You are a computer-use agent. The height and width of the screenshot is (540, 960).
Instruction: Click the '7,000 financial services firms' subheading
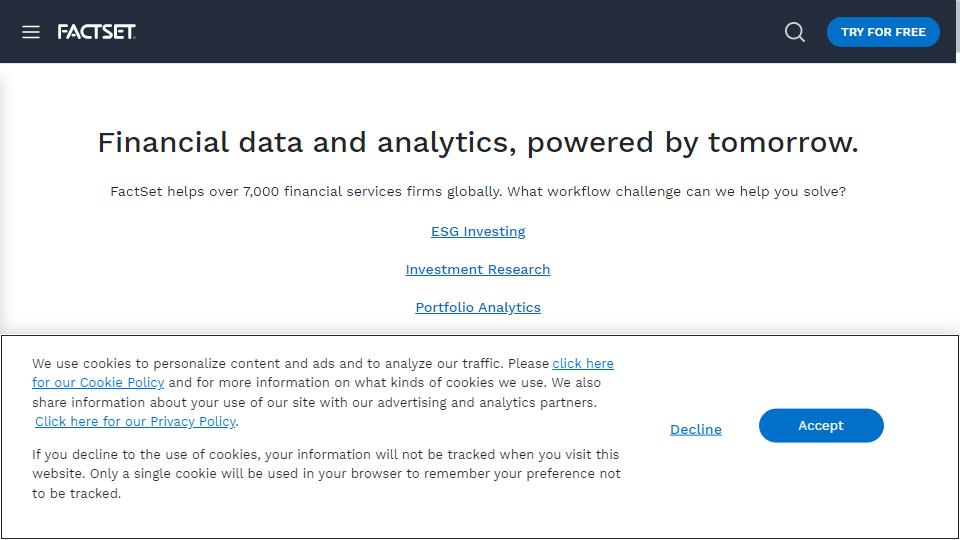coord(320,191)
